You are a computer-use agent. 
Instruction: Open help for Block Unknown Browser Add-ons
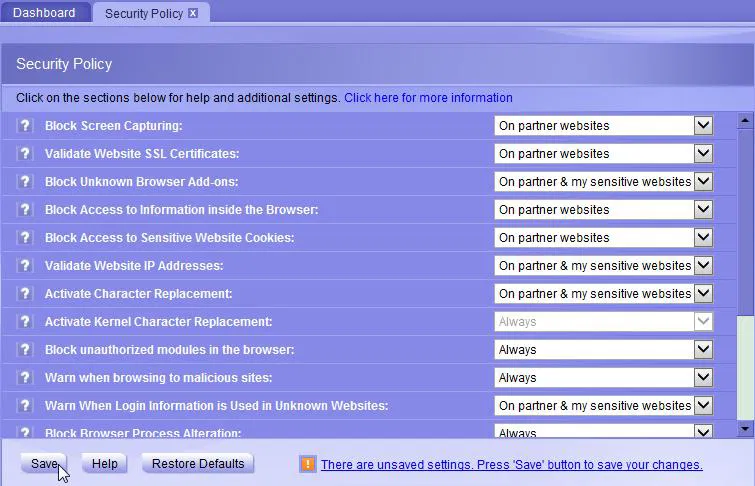(x=25, y=182)
